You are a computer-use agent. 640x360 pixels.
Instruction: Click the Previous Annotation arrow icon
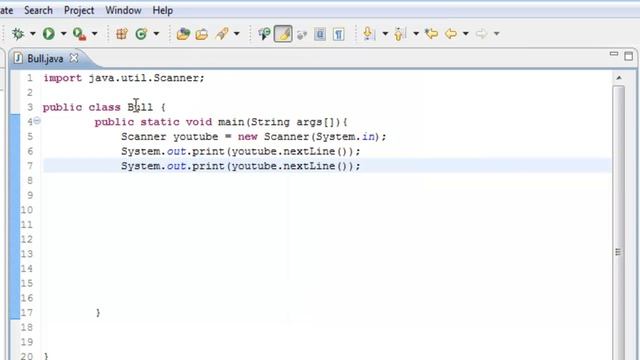tap(400, 33)
